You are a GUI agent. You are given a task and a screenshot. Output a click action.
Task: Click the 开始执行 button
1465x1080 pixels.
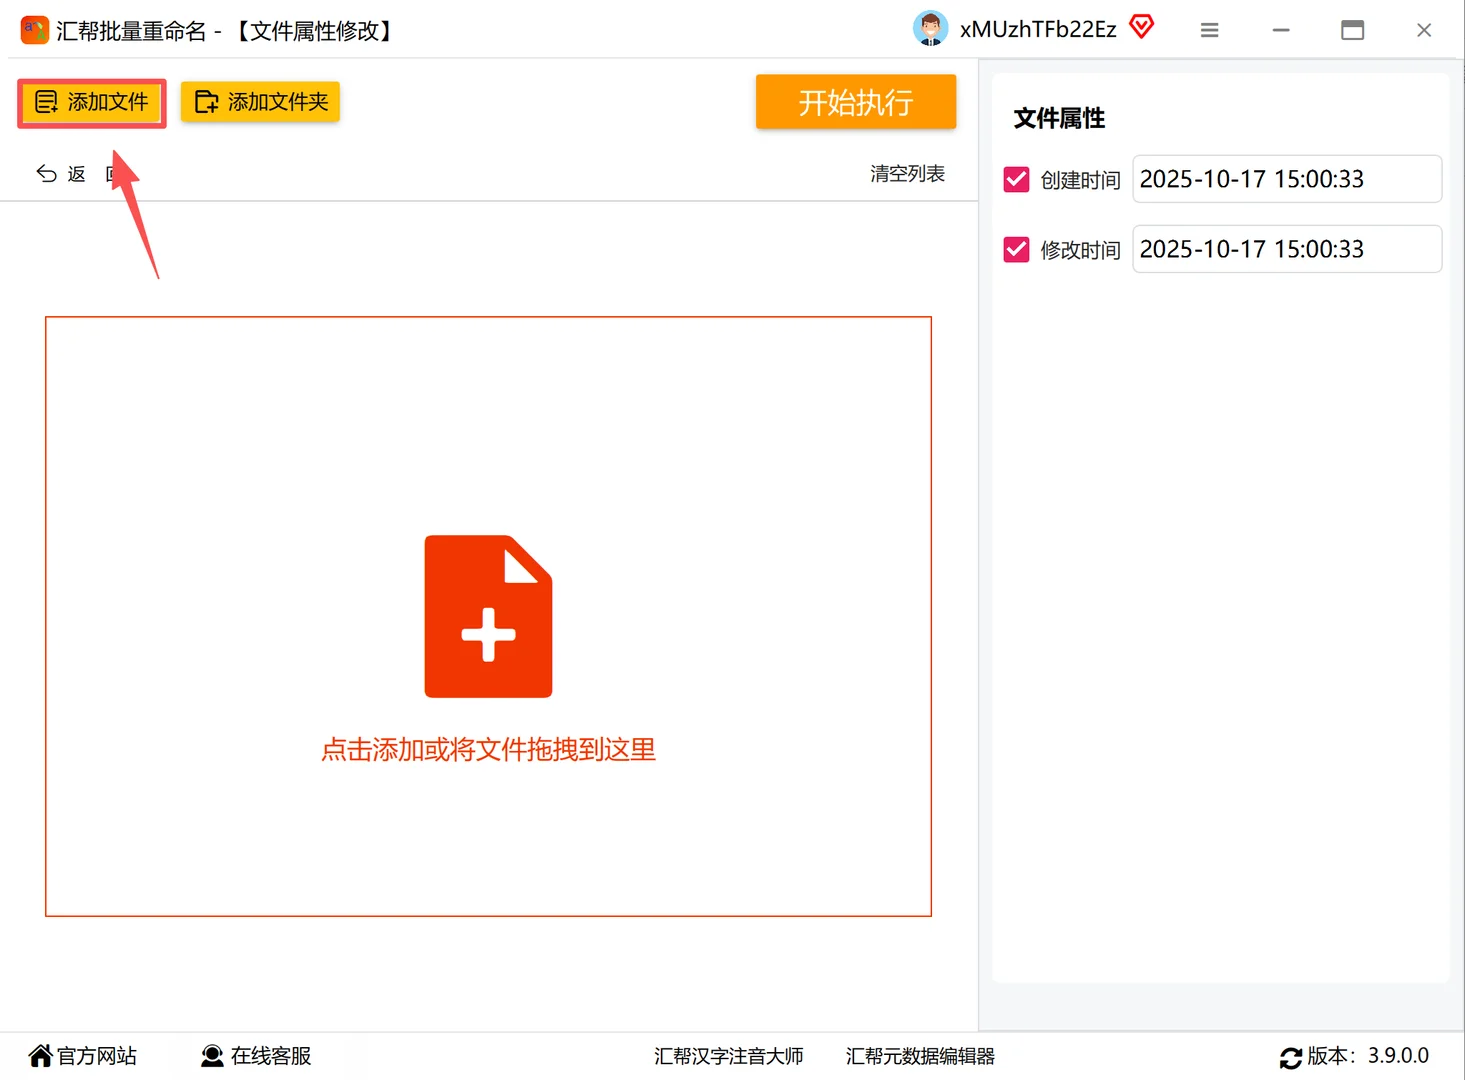[856, 101]
